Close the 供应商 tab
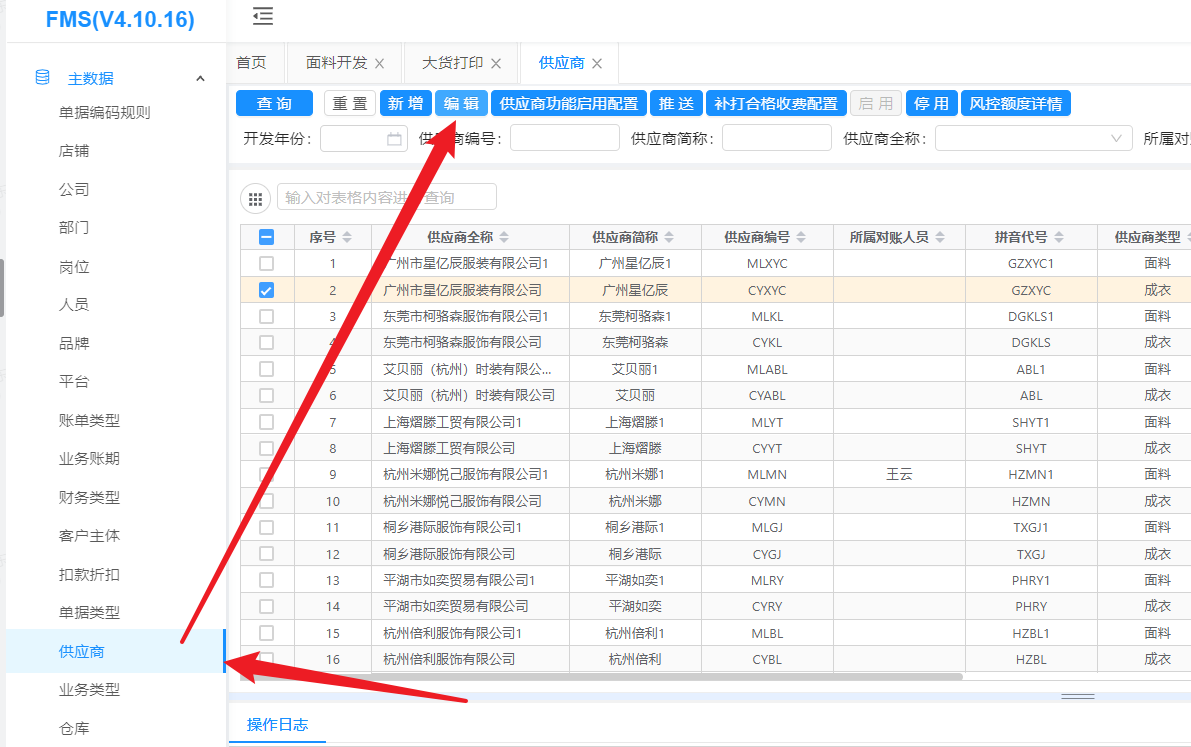Screen dimensions: 1191x747 (597, 63)
